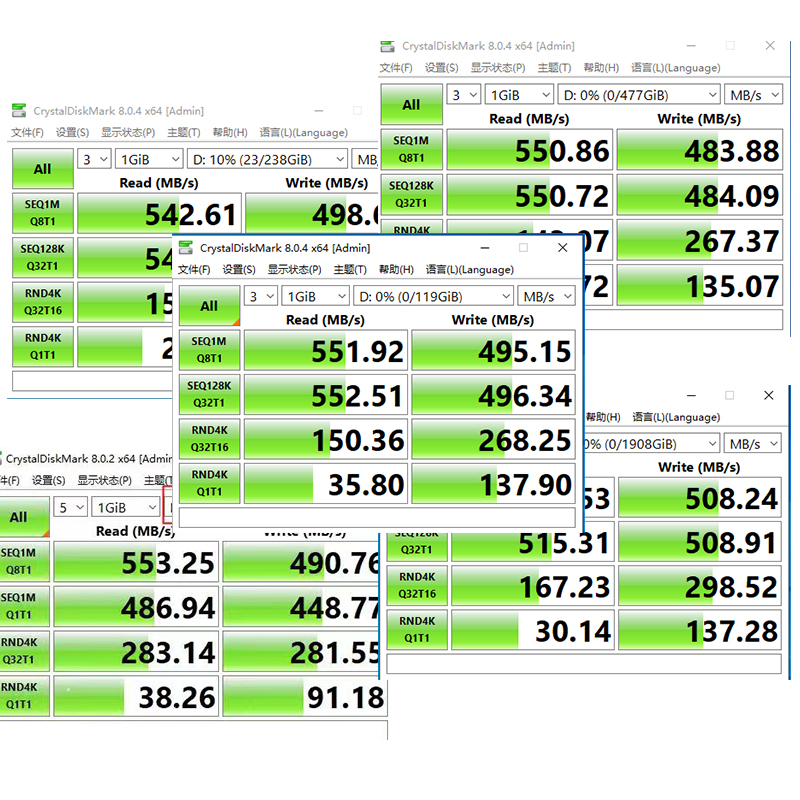Viewport: 800px width, 800px height.
Task: Open 语言(L)(Language) menu in 119GiB window
Action: click(469, 269)
